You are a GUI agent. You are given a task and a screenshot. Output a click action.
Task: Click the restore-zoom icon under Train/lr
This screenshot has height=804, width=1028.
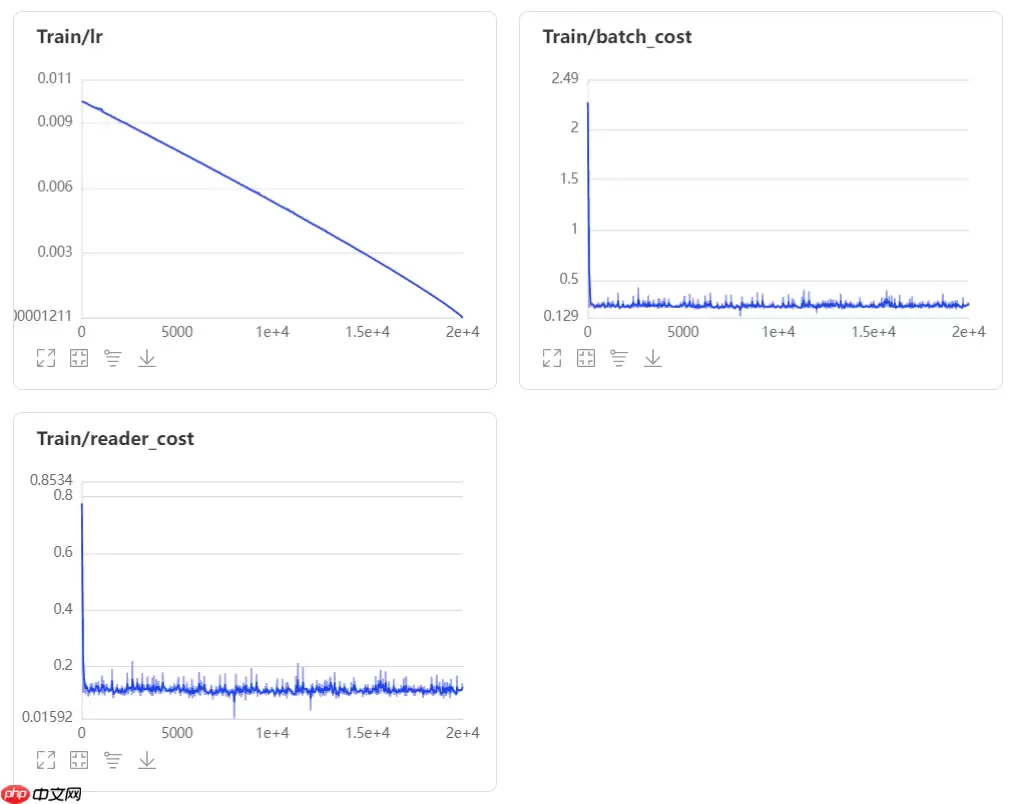pyautogui.click(x=79, y=358)
